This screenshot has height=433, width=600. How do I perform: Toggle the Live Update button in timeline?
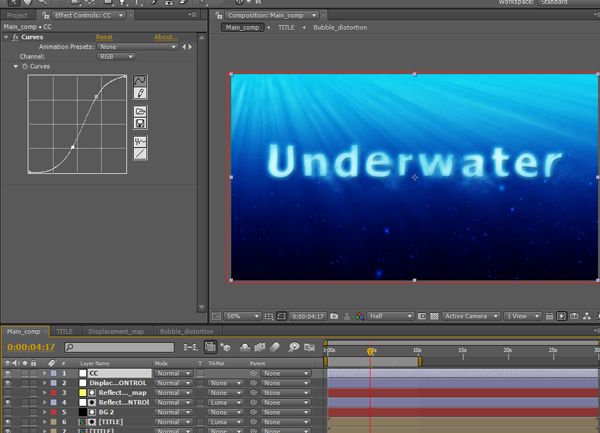[210, 347]
